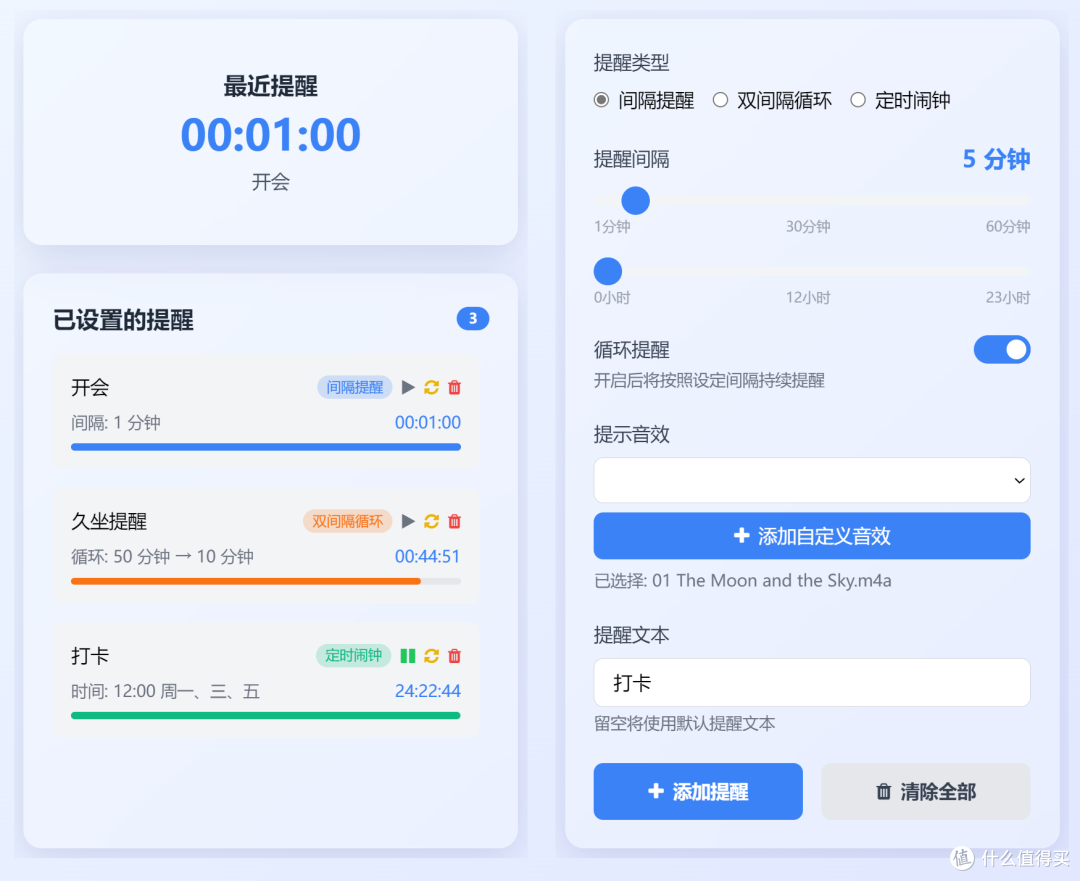
Task: Reset the 打卡 reminder with refresh icon
Action: point(431,655)
